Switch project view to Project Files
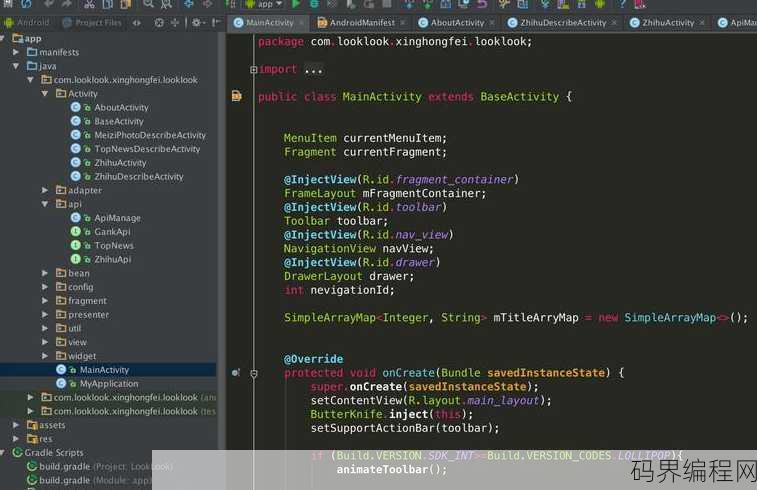 pyautogui.click(x=92, y=22)
